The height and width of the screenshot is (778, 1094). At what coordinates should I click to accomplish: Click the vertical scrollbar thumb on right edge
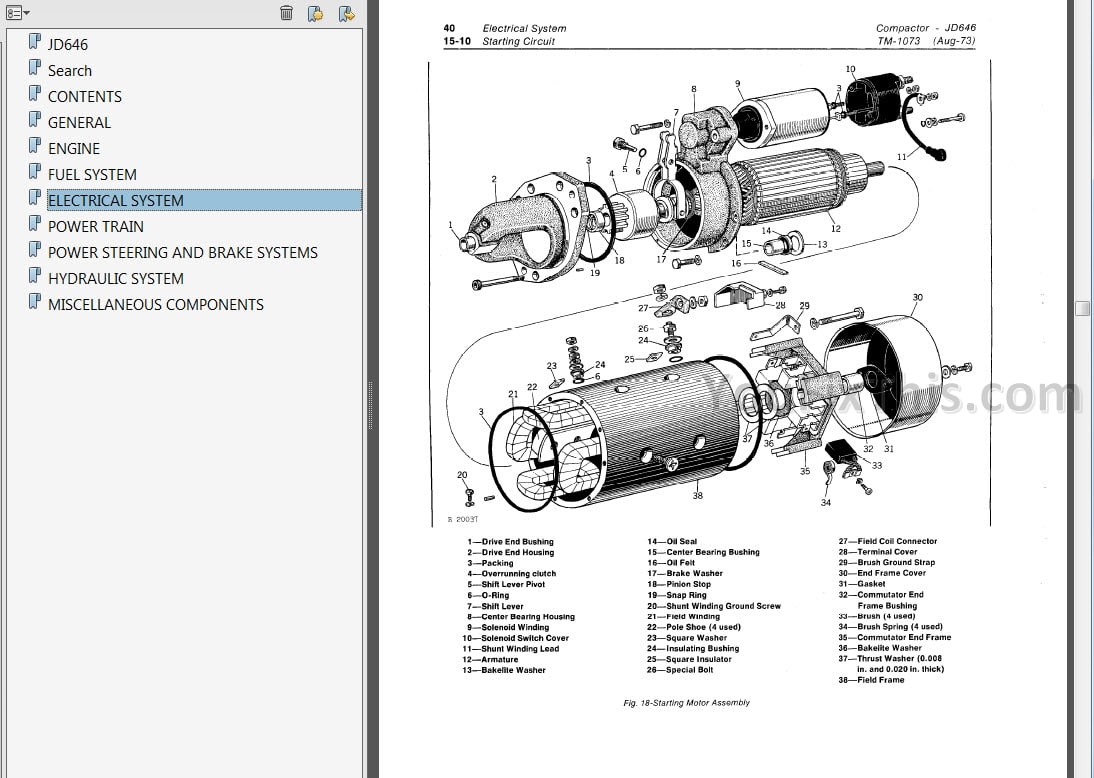pos(1083,309)
